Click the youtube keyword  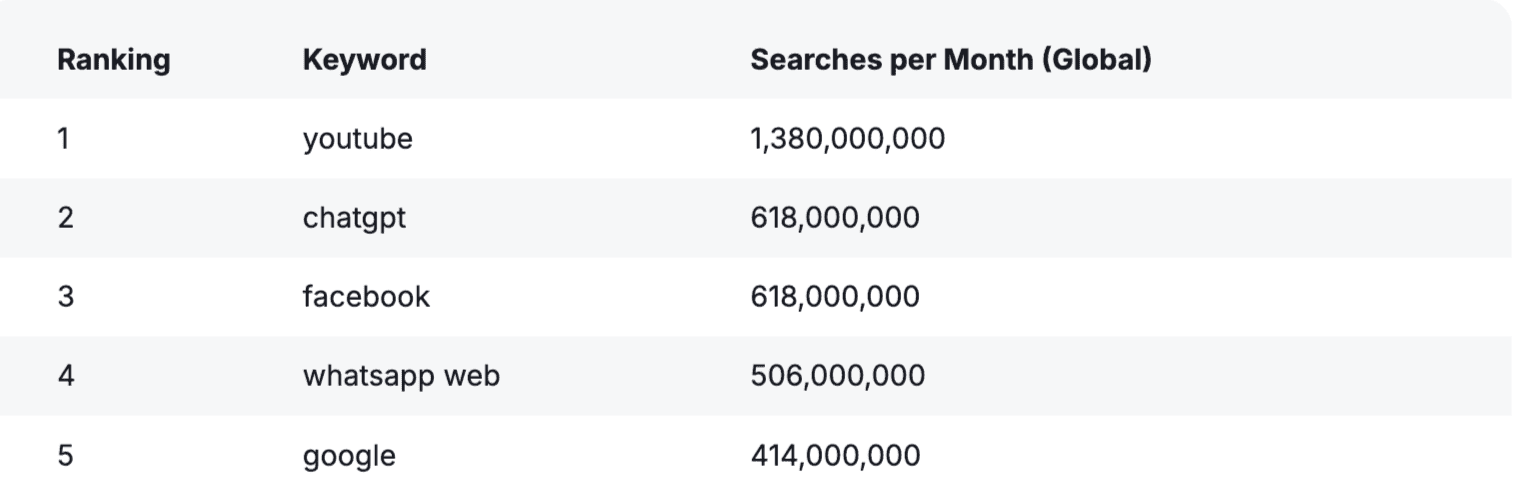[357, 138]
